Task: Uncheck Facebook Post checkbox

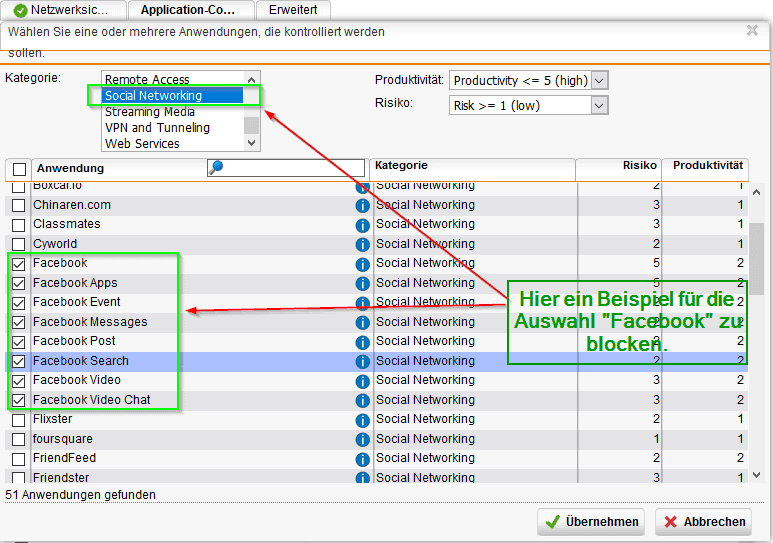Action: [x=18, y=342]
